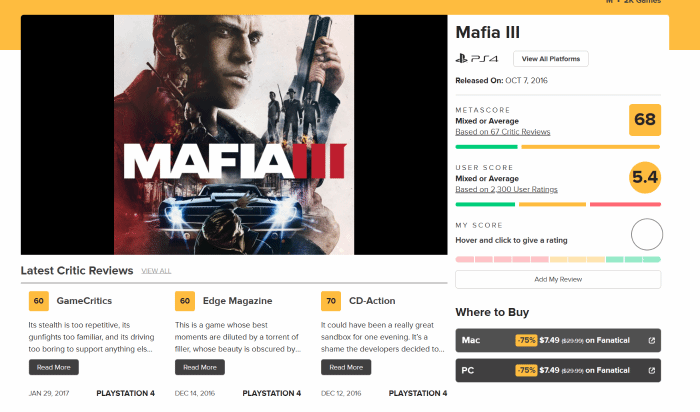Read More on the CD-Action review
Viewport: 700px width, 412px height.
(346, 367)
